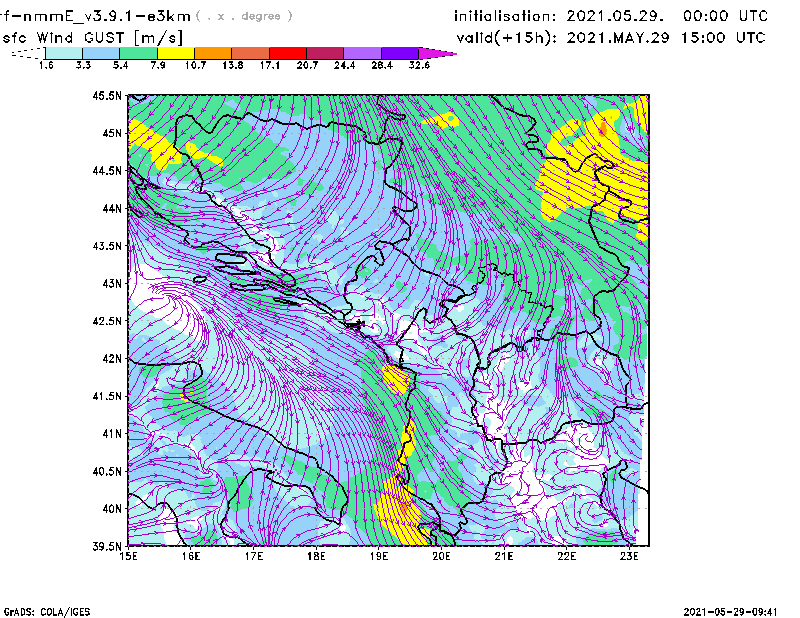Click the 42.5N latitude label
The height and width of the screenshot is (618, 800).
coord(107,321)
